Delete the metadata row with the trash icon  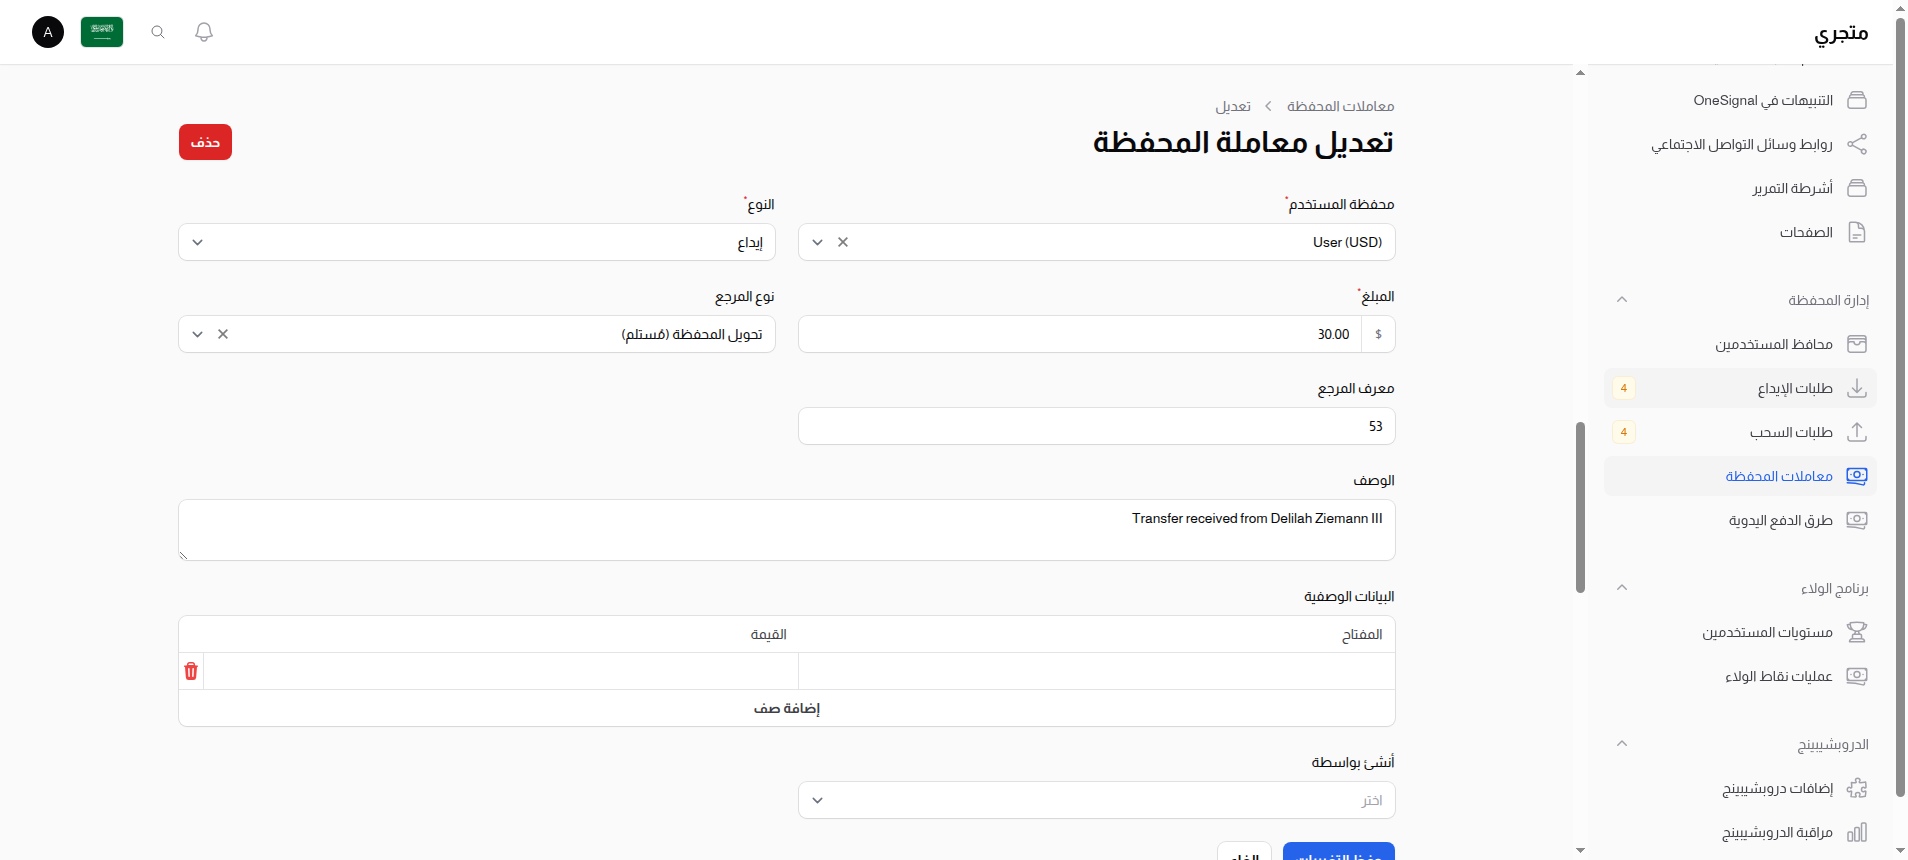[191, 671]
